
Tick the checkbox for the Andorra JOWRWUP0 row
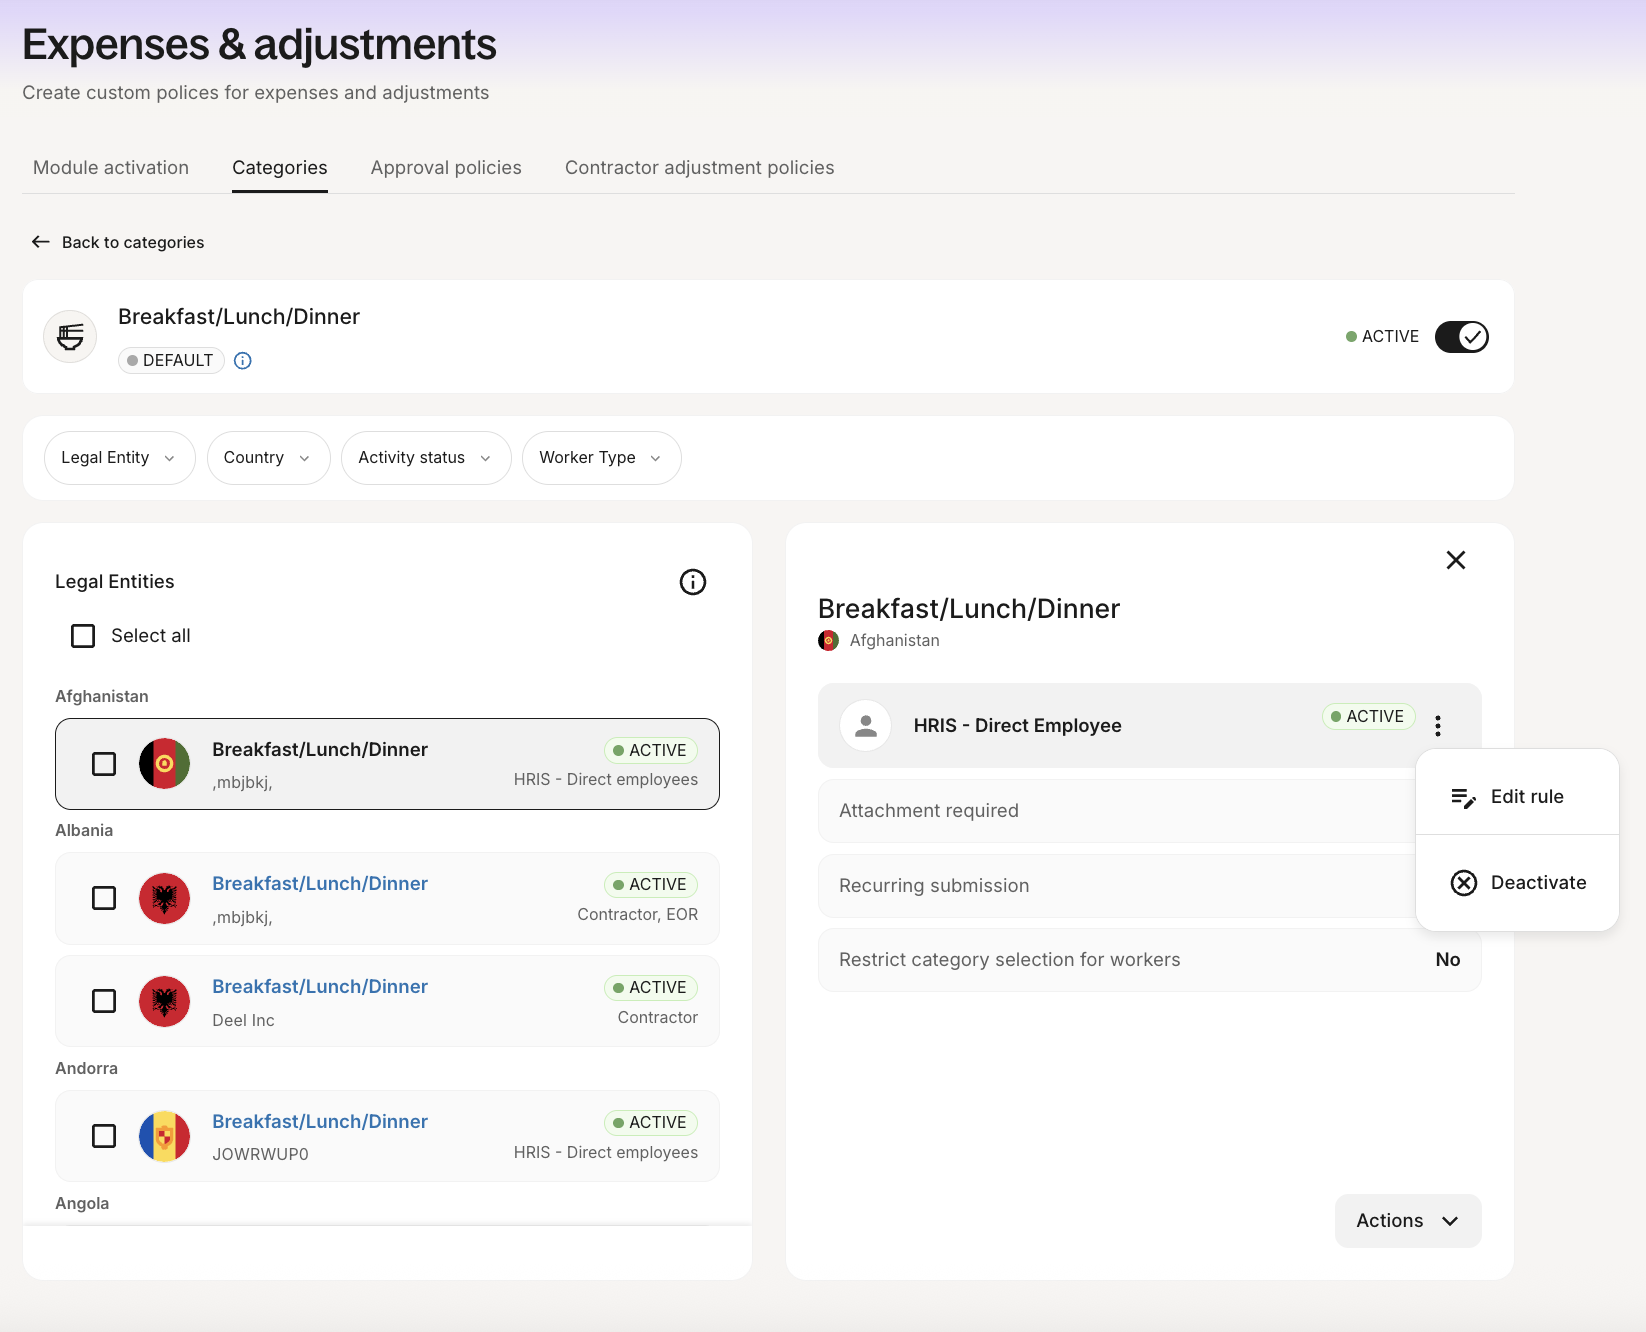[104, 1136]
